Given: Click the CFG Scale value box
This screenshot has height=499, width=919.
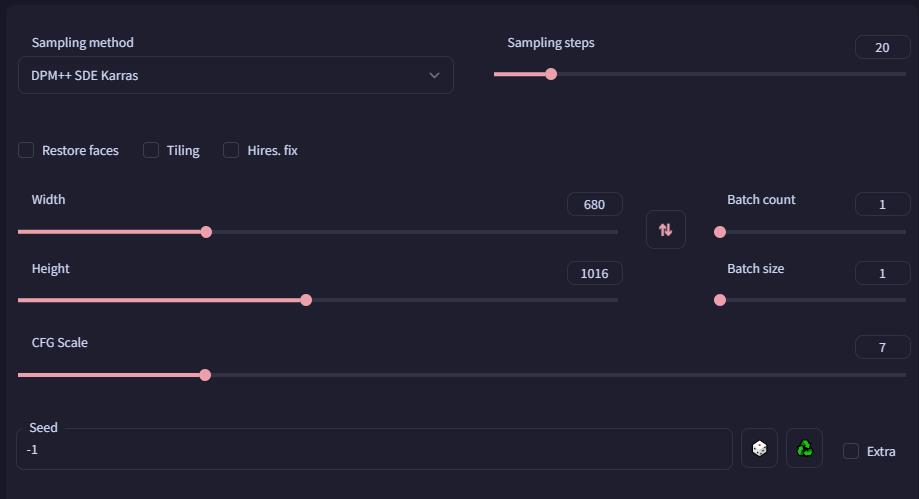Looking at the screenshot, I should (x=882, y=347).
